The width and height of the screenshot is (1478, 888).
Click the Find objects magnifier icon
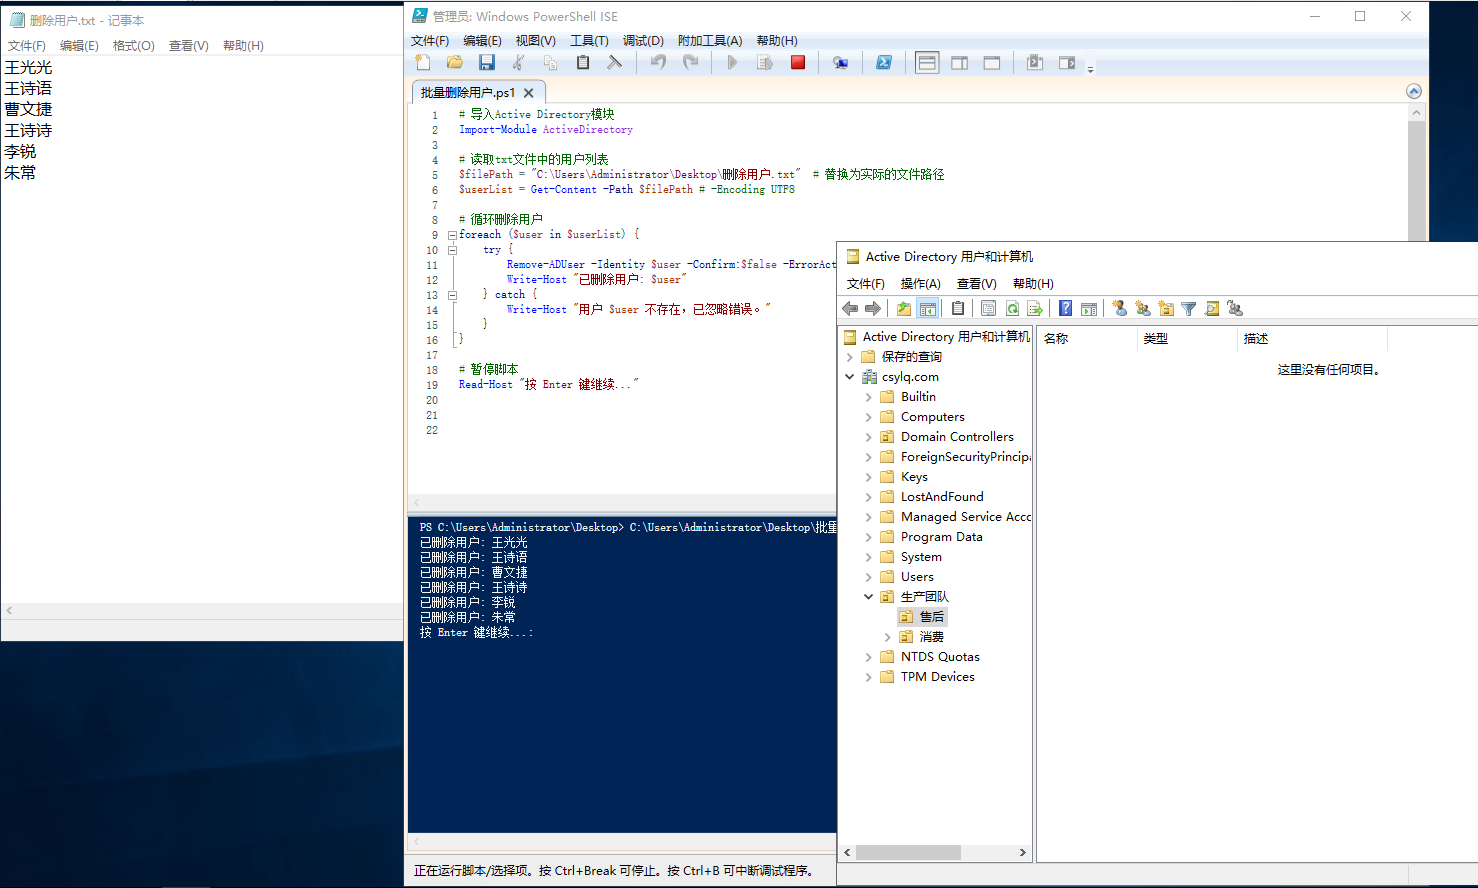click(x=1212, y=308)
